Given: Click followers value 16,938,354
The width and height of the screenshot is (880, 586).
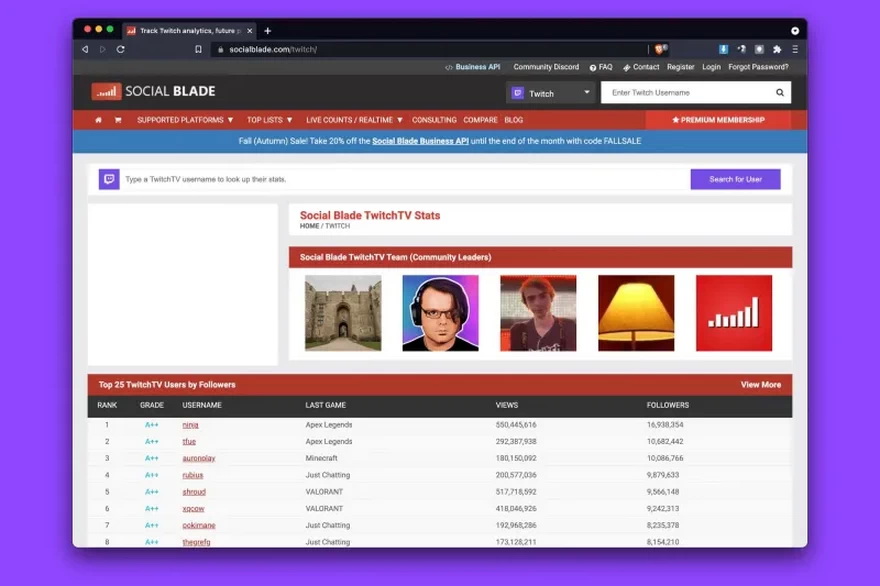Looking at the screenshot, I should pyautogui.click(x=665, y=425).
